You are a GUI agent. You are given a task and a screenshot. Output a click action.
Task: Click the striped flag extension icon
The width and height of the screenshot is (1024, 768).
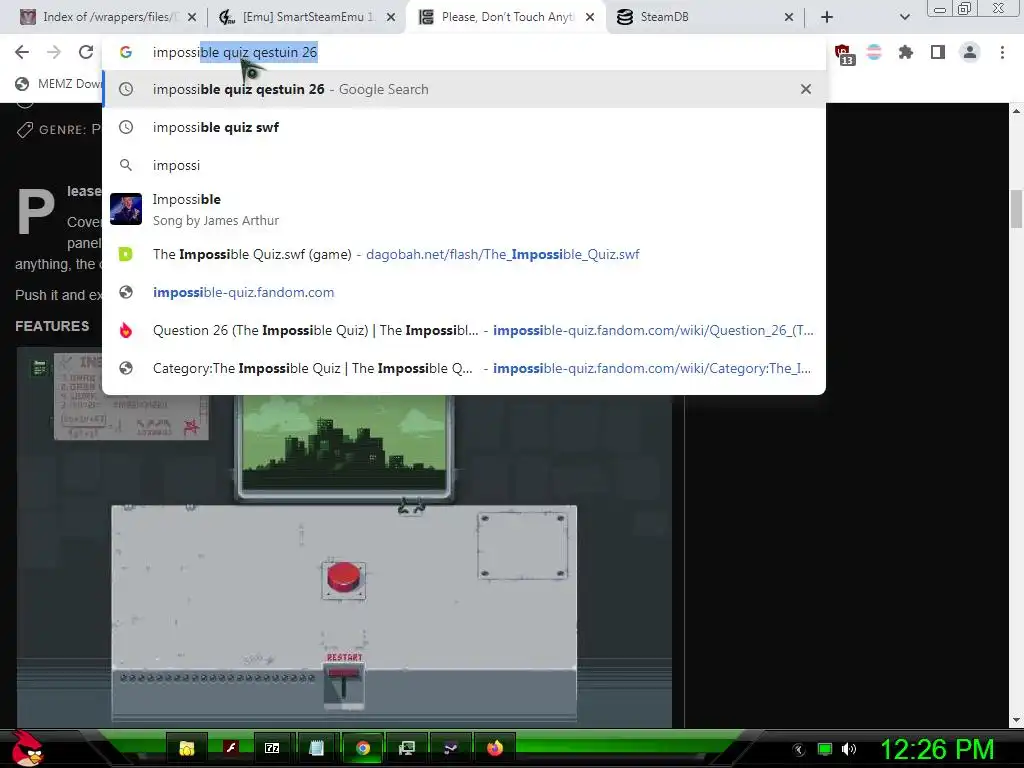[874, 52]
